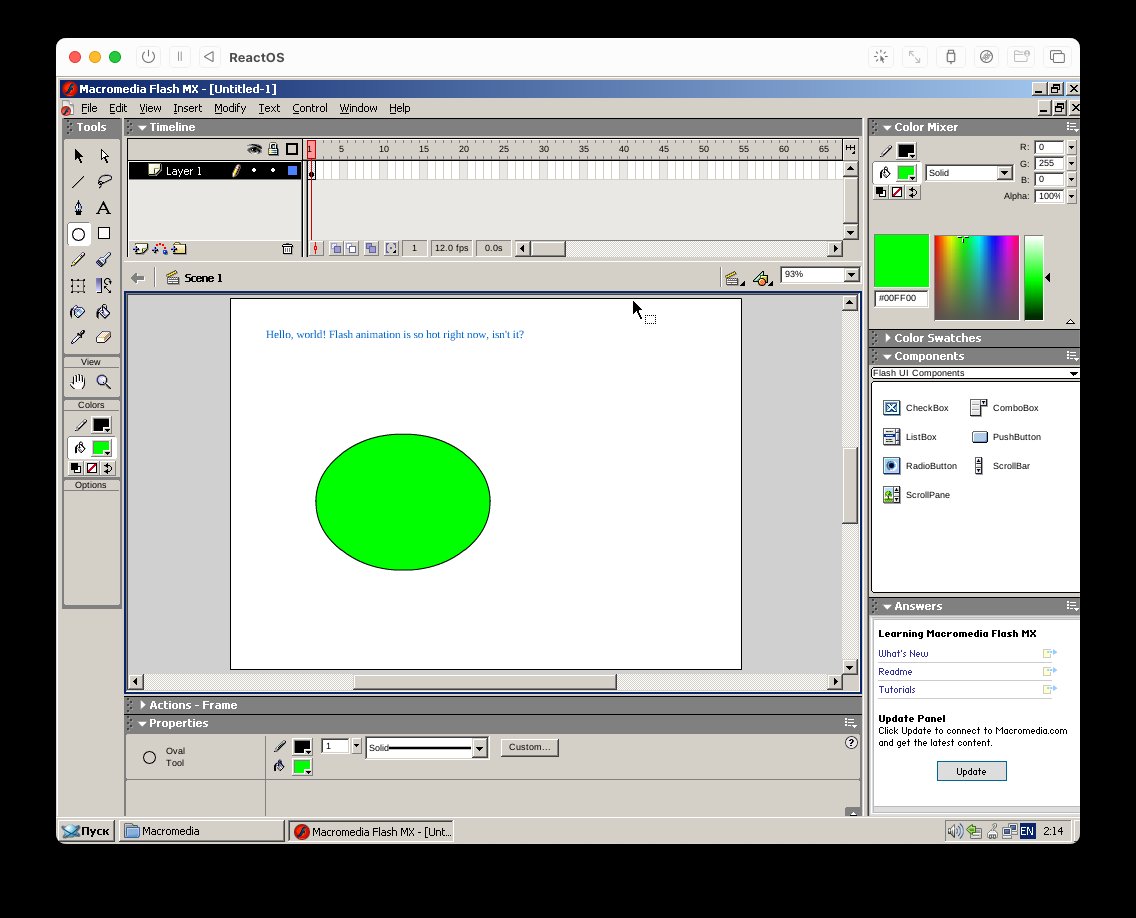Choose the Line tool

coord(78,182)
